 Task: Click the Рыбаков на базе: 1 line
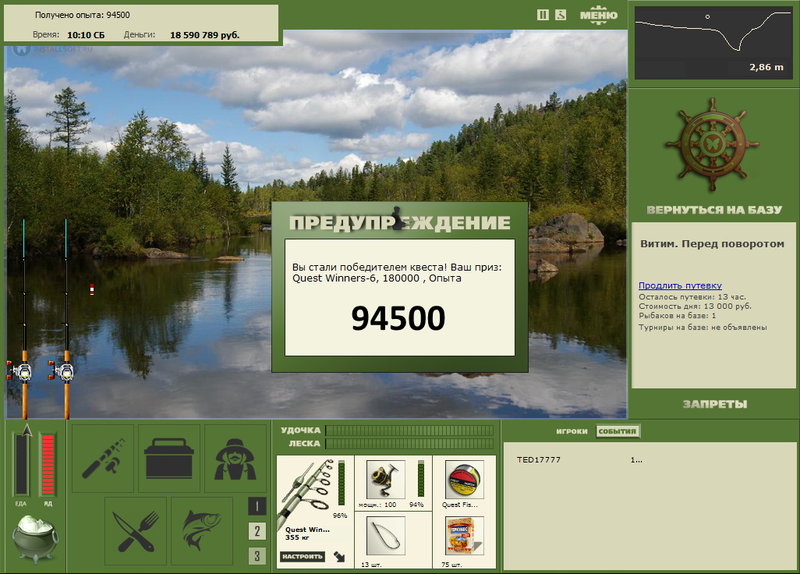(x=677, y=316)
